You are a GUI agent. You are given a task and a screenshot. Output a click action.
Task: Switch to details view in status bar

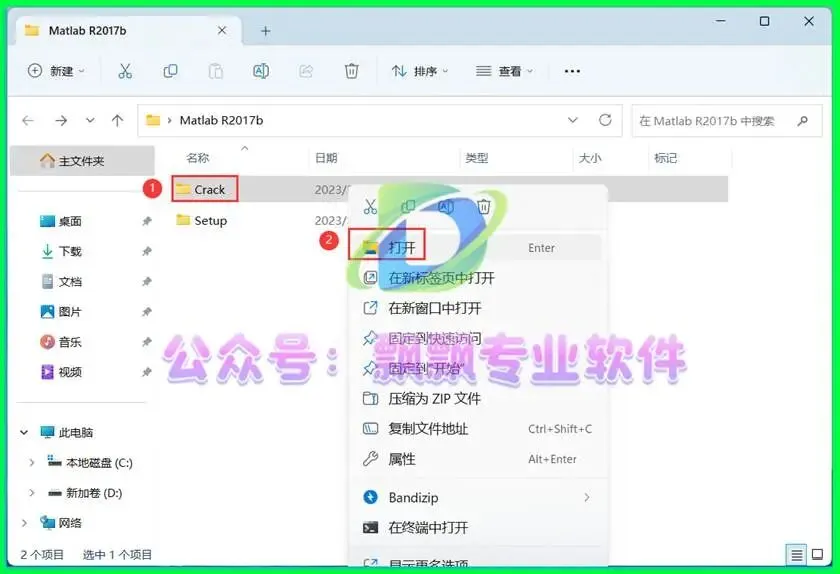tap(797, 555)
